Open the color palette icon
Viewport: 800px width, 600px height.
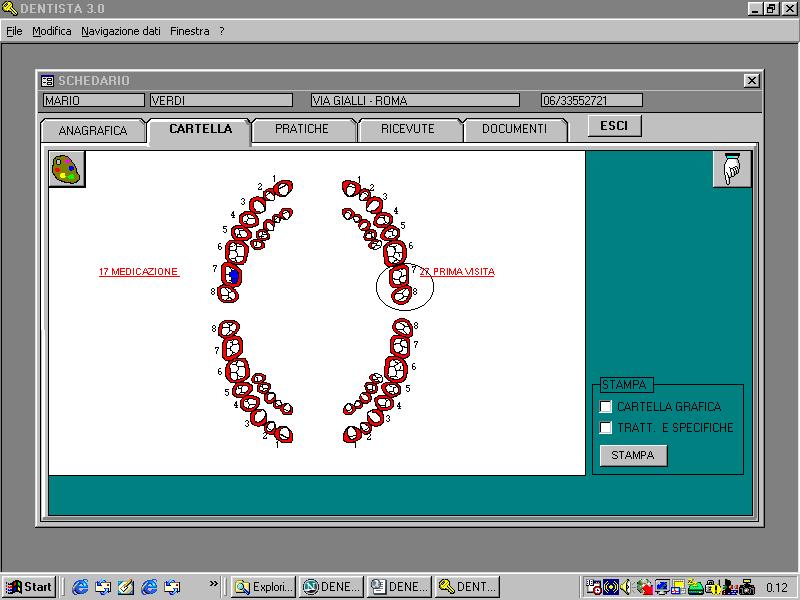click(67, 169)
